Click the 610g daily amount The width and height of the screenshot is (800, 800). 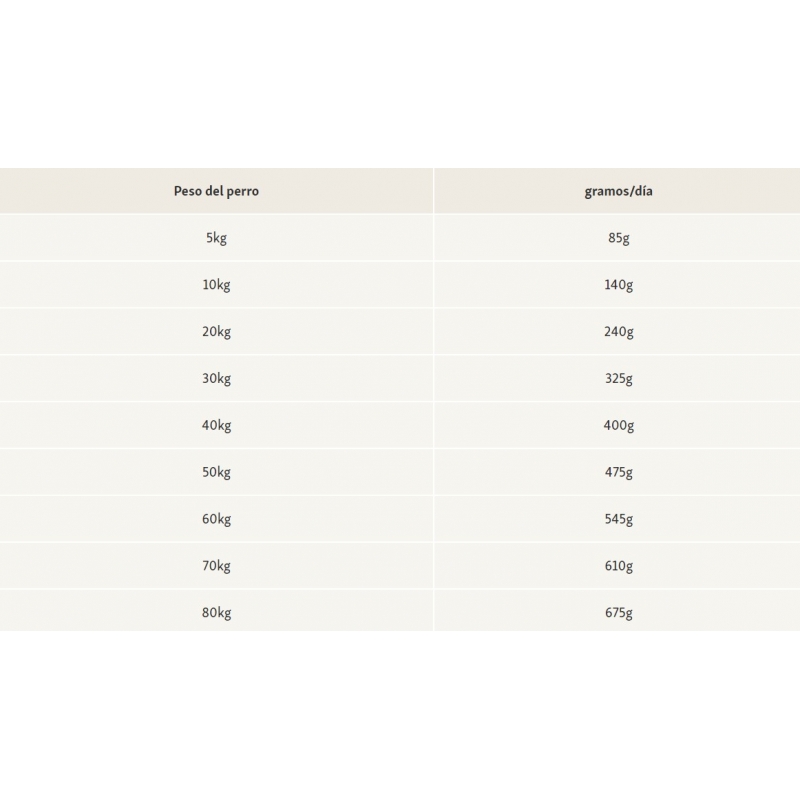619,567
